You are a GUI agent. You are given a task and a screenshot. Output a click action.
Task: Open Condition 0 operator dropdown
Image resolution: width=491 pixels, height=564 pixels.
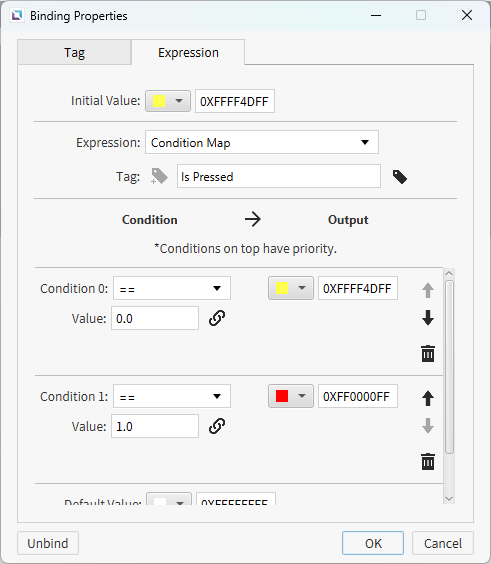coord(172,288)
